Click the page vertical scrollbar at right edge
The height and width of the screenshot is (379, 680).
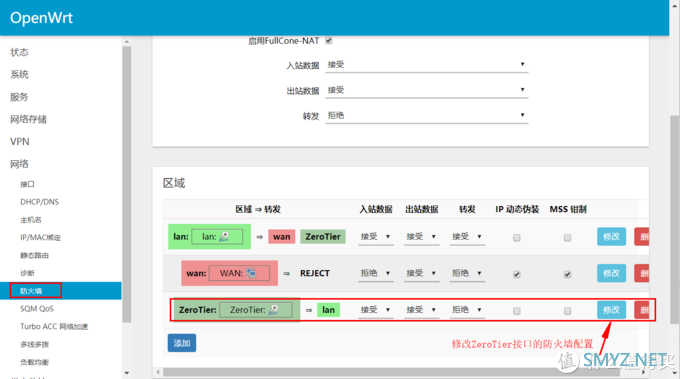point(674,219)
